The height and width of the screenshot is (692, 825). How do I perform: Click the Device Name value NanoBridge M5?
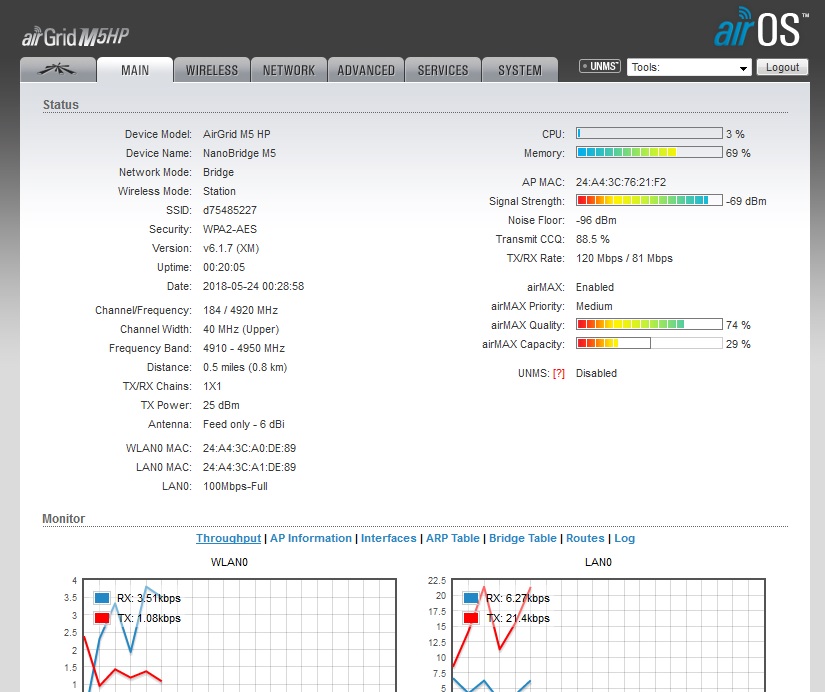(x=239, y=153)
